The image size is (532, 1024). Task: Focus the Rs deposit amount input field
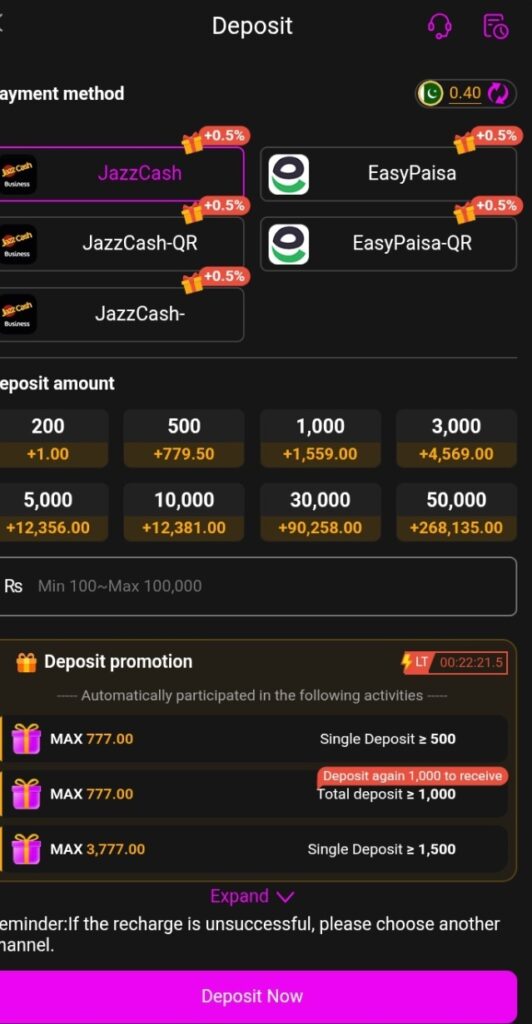tap(258, 586)
